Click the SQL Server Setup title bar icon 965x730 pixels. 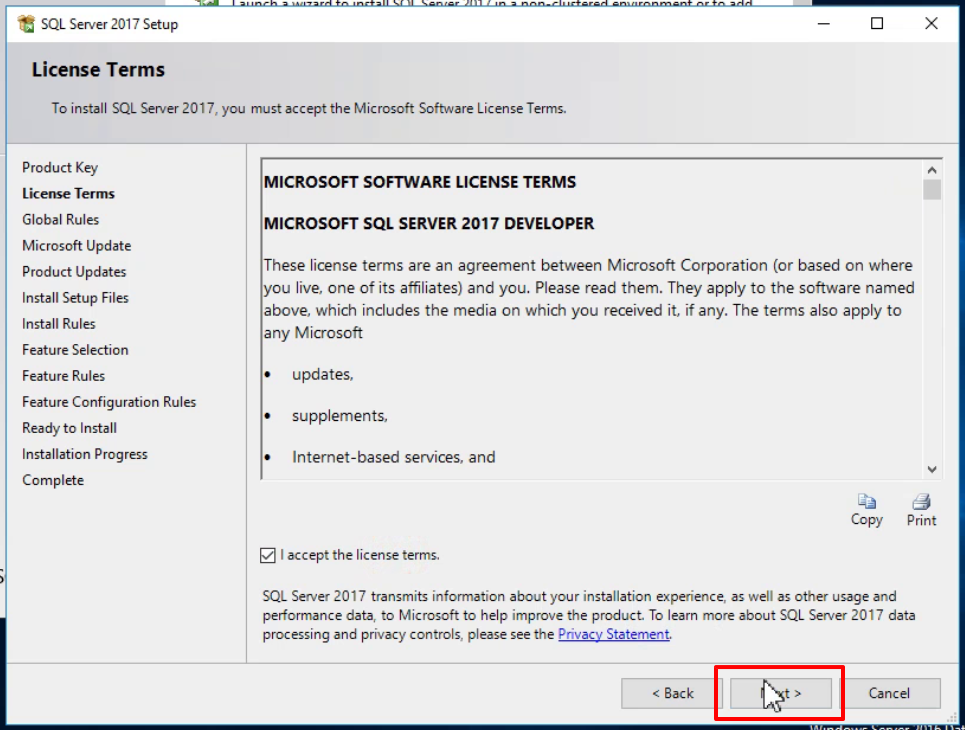click(26, 24)
